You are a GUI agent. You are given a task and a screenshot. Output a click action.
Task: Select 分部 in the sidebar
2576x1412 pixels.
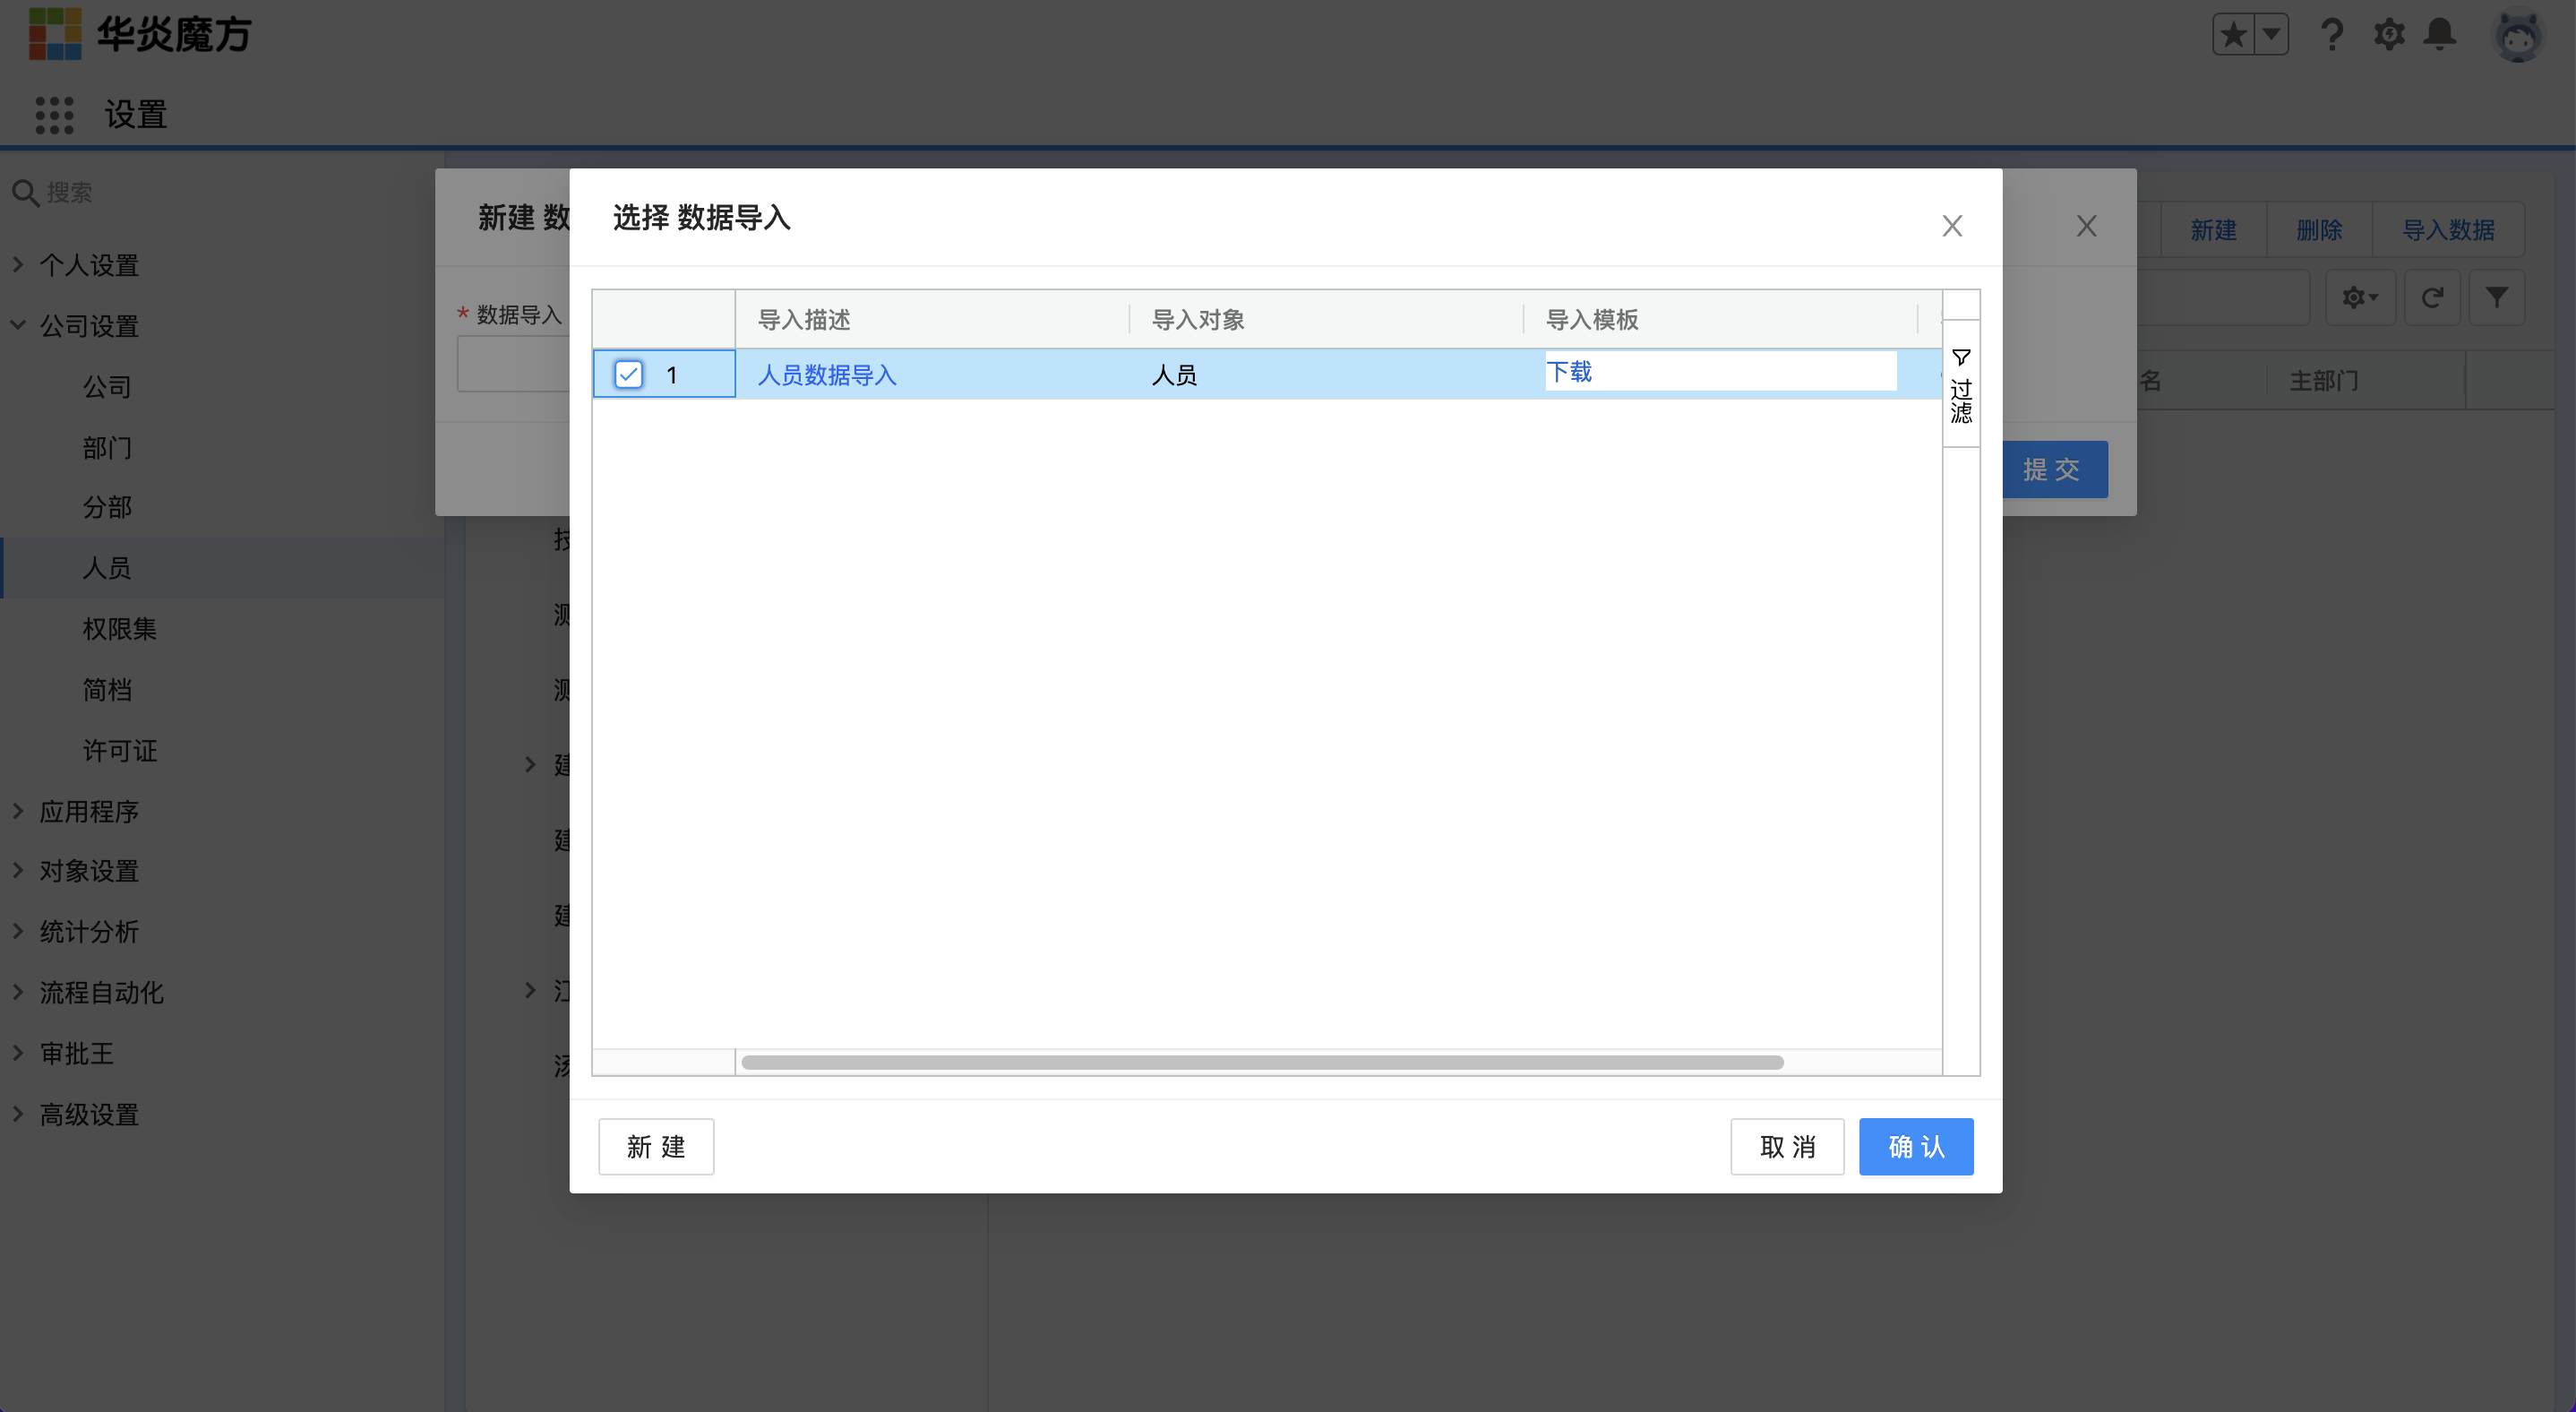pyautogui.click(x=107, y=507)
